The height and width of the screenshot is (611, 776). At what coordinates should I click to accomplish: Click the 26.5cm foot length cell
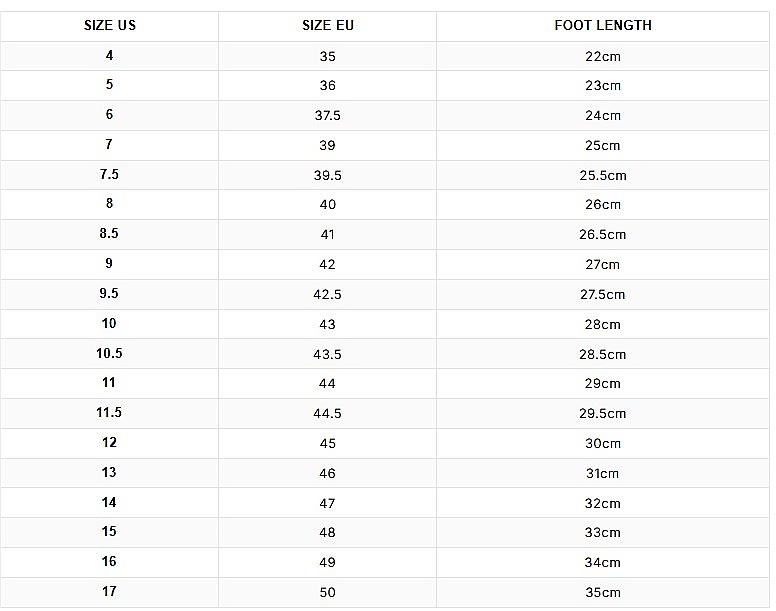603,235
